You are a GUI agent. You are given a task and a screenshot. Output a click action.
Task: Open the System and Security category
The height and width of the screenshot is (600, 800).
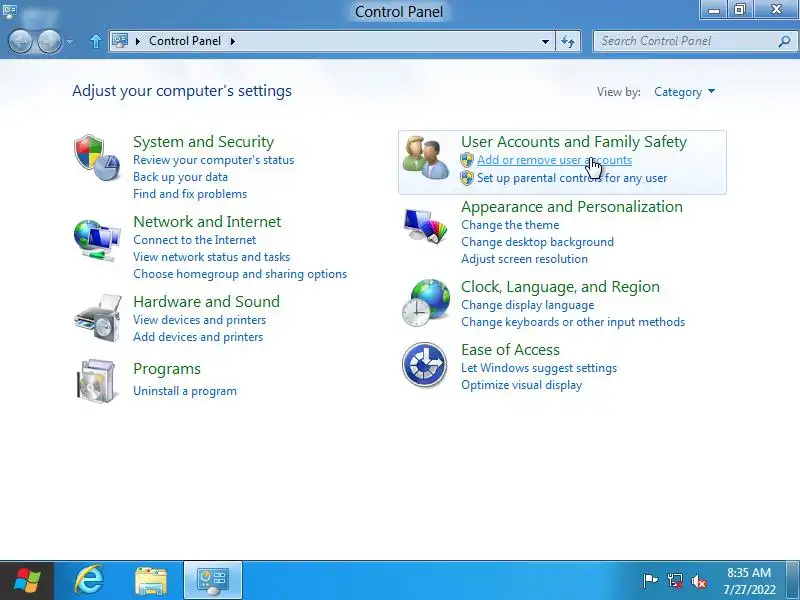click(203, 142)
